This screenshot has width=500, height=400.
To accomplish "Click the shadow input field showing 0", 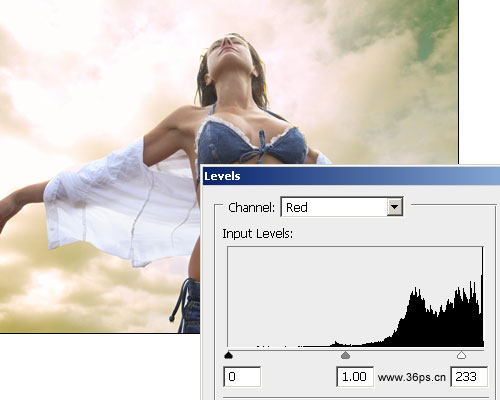I will click(242, 377).
